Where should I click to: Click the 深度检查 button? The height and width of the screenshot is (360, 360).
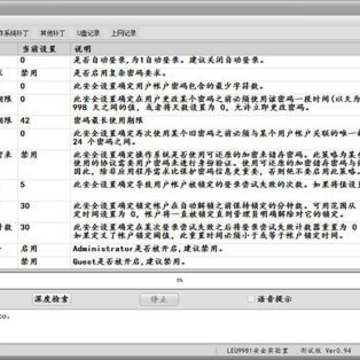[52, 299]
